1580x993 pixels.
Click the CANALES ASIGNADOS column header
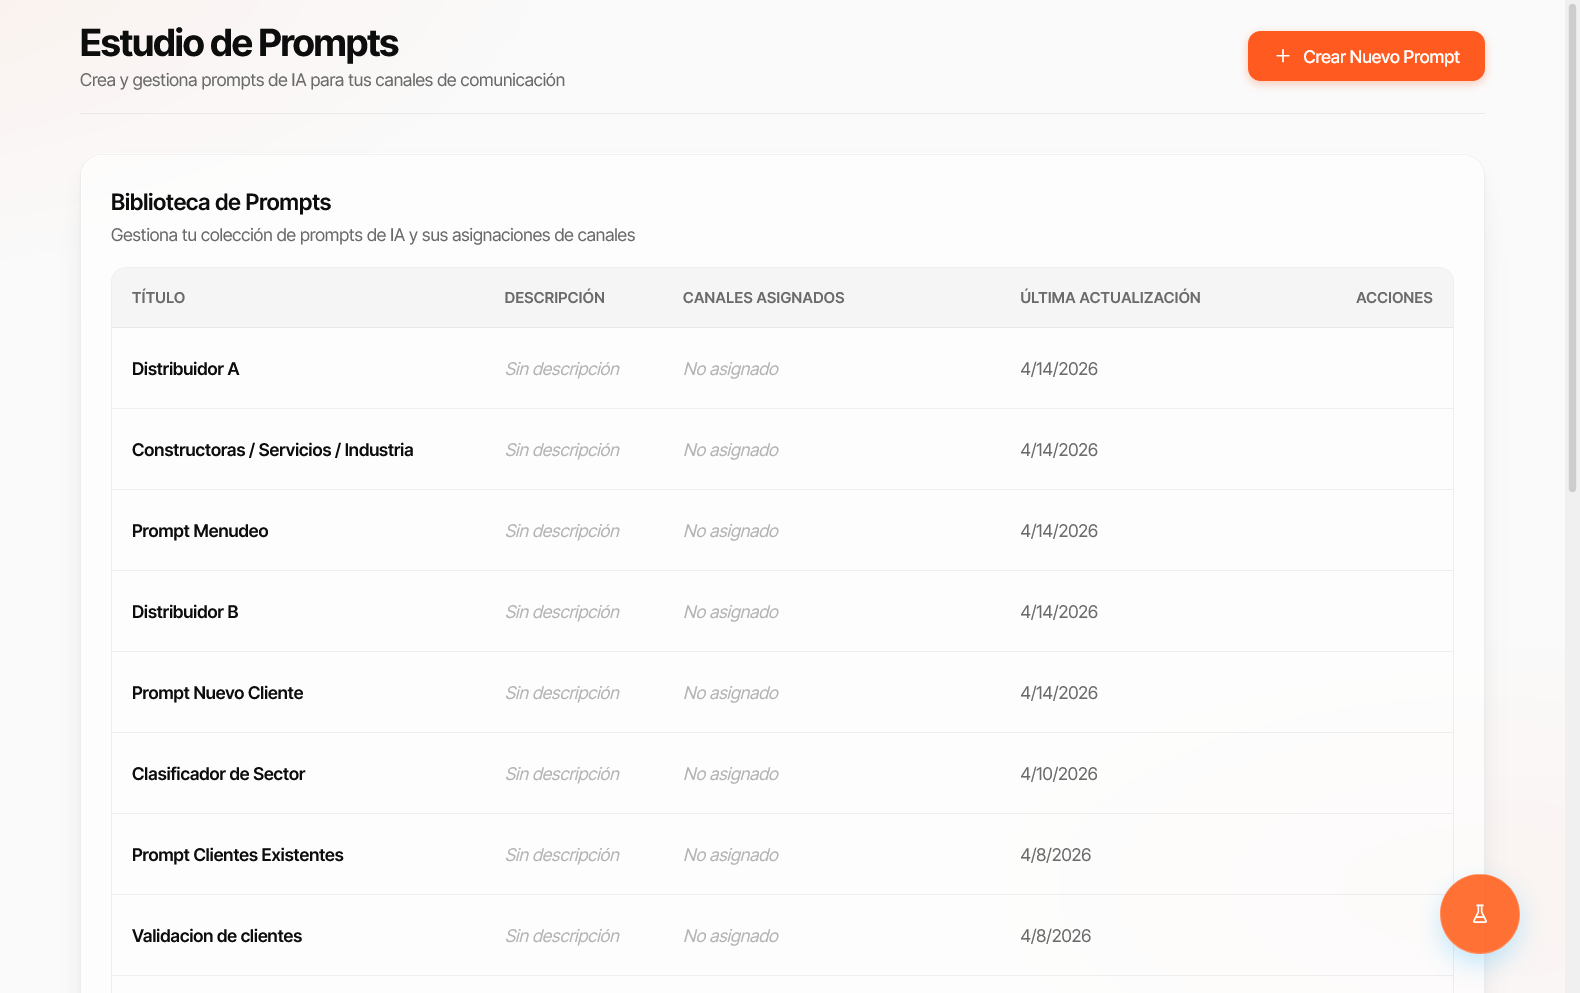(763, 298)
